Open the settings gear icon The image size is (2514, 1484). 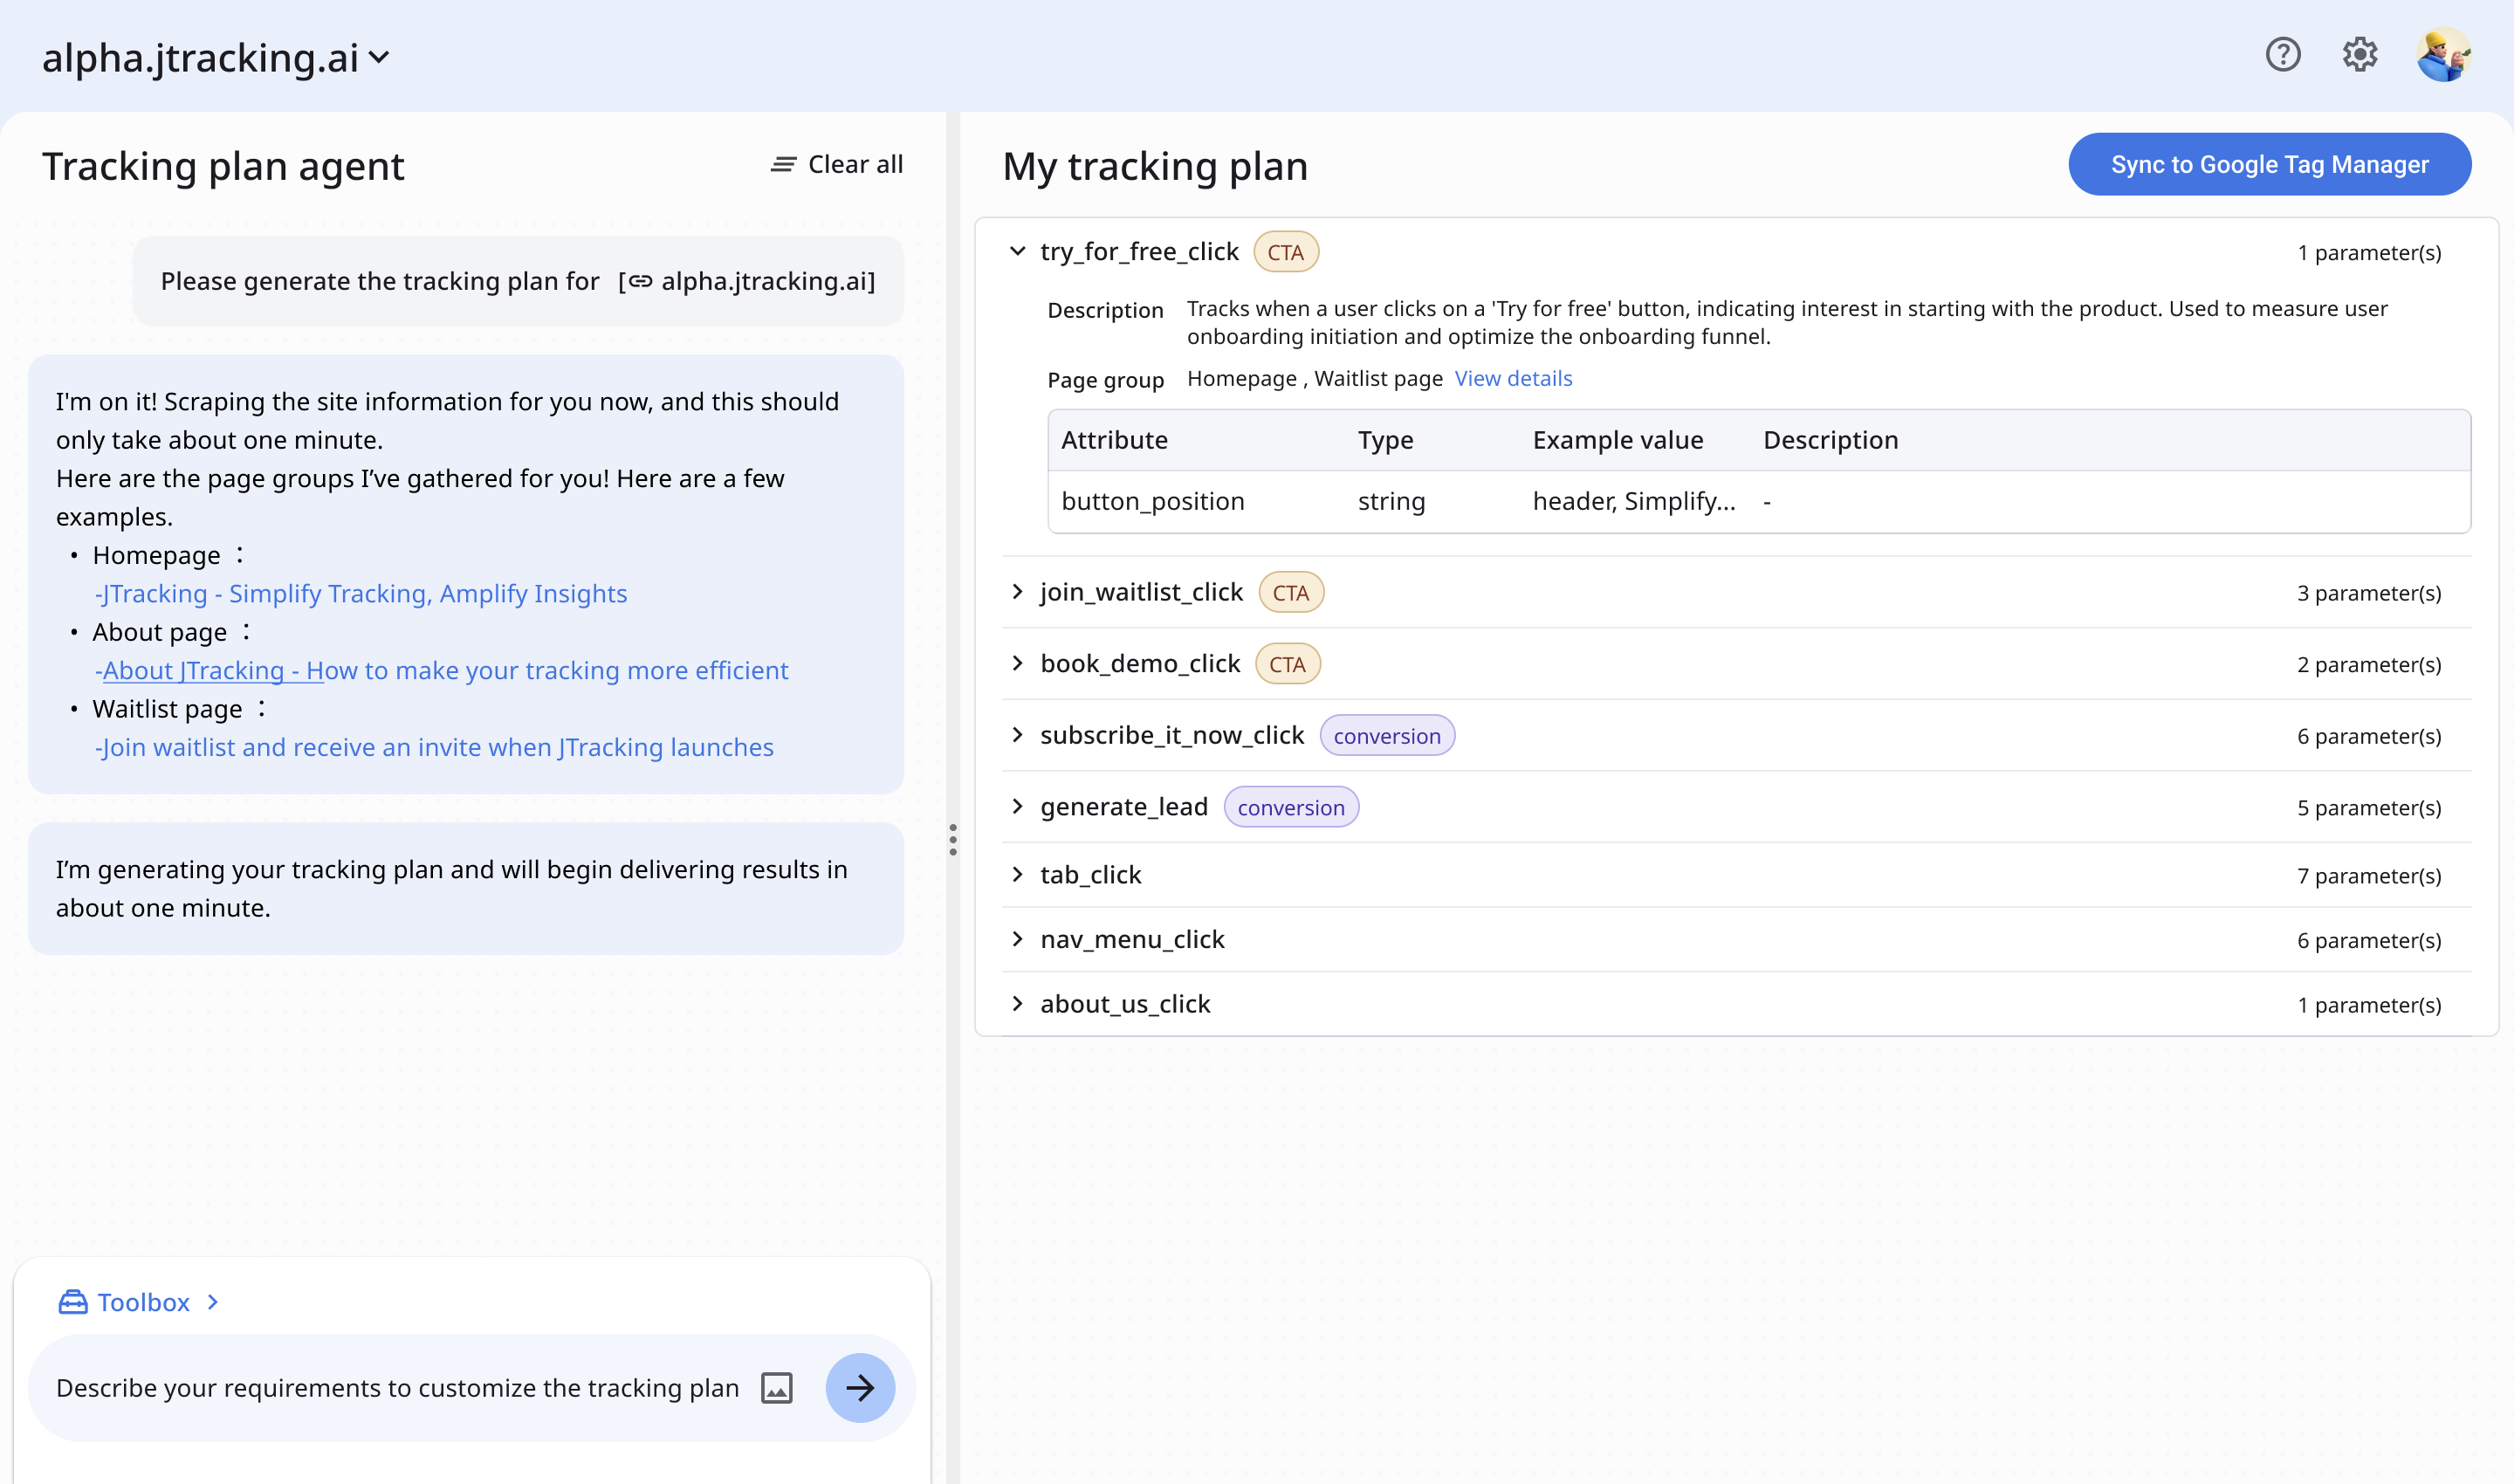click(2360, 54)
